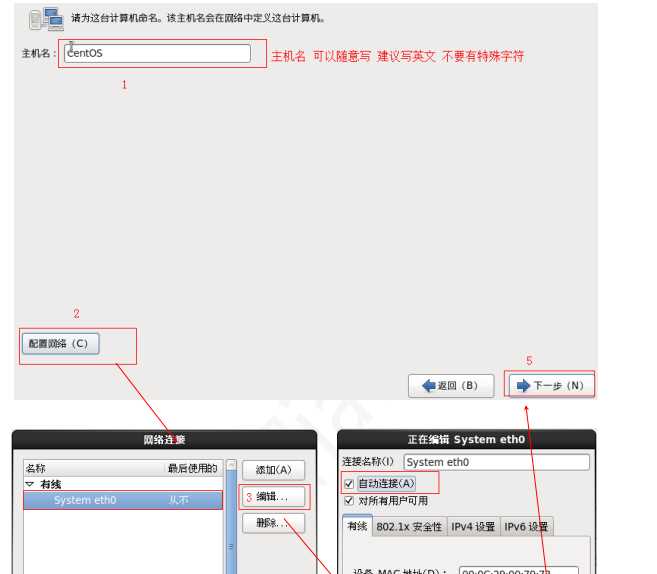Screen dimensions: 657x574
Task: Select the System eth0 connection row
Action: coord(123,500)
